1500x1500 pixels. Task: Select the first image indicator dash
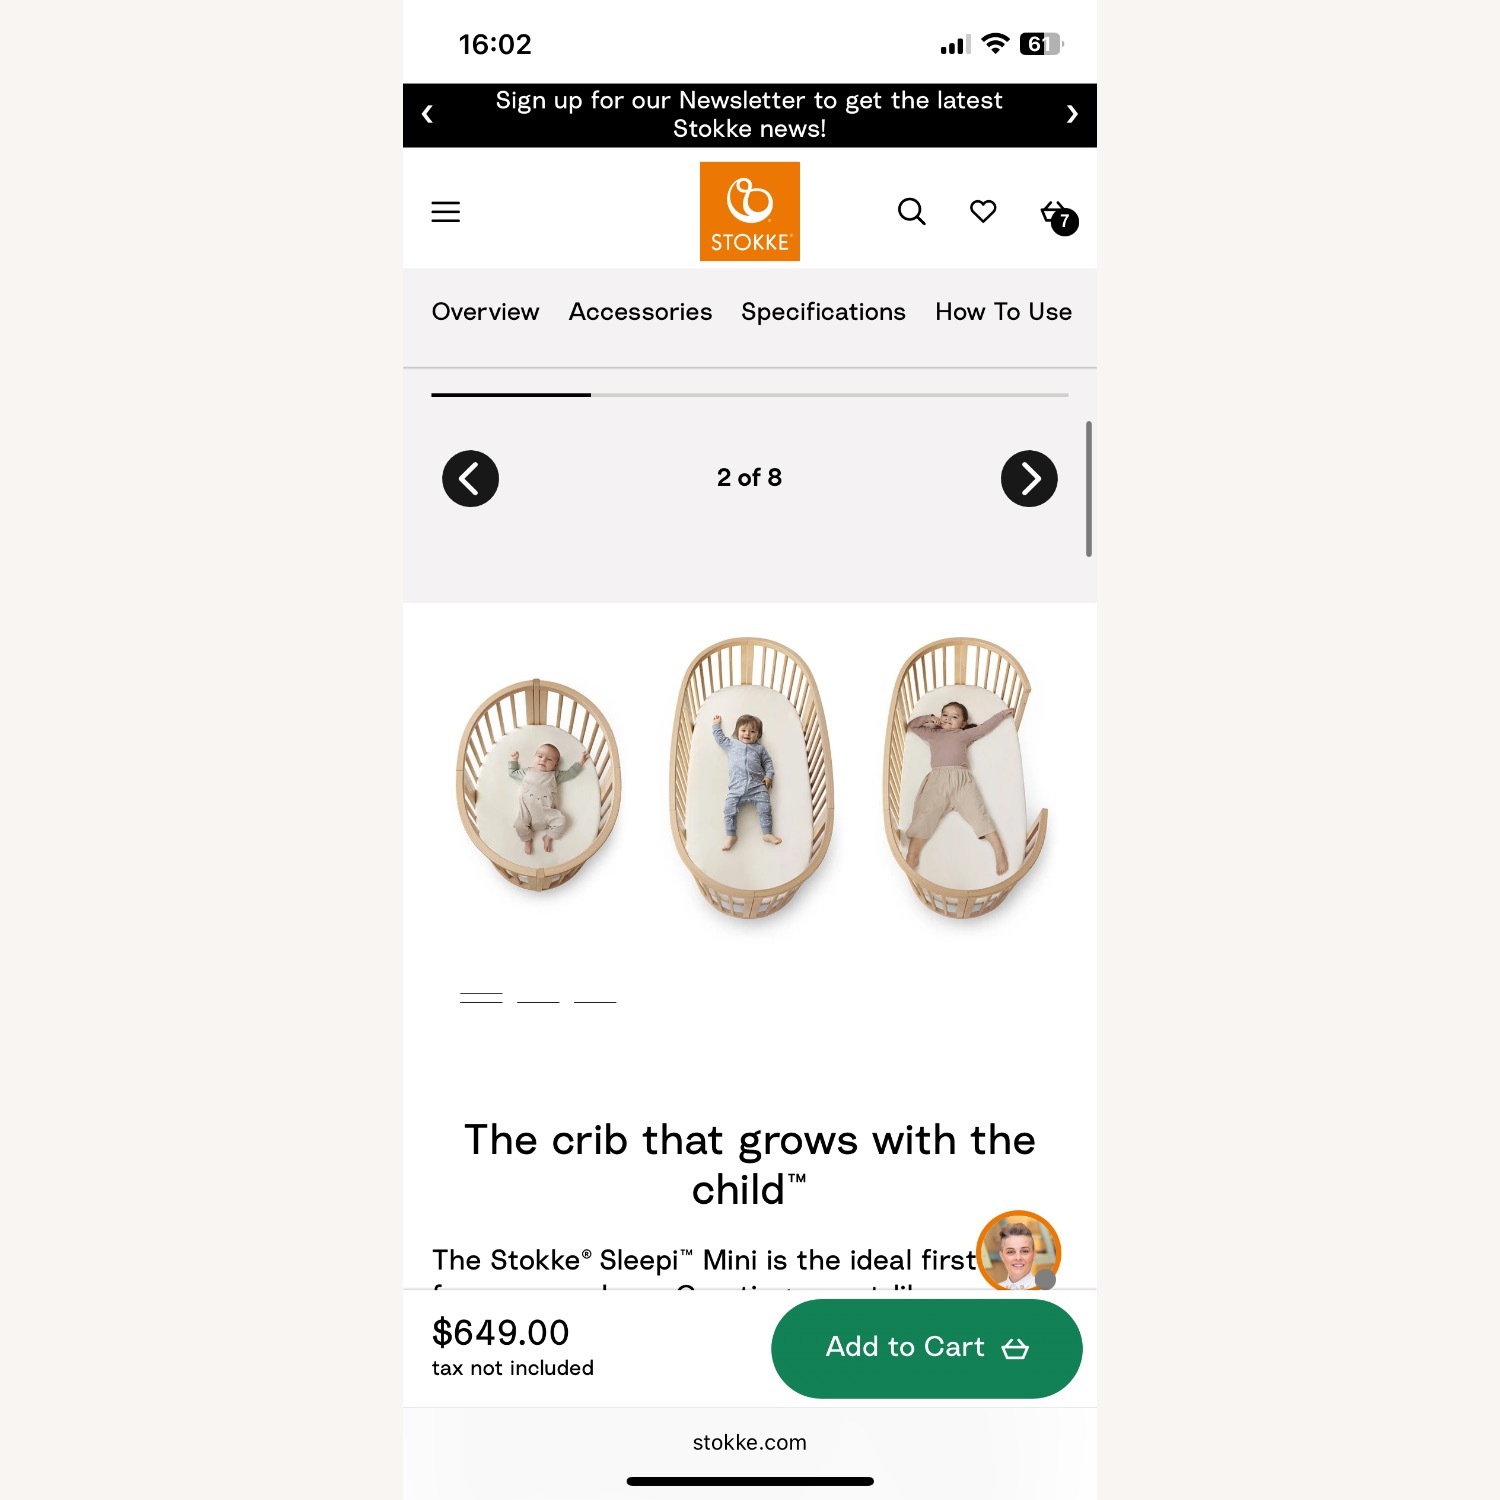481,998
